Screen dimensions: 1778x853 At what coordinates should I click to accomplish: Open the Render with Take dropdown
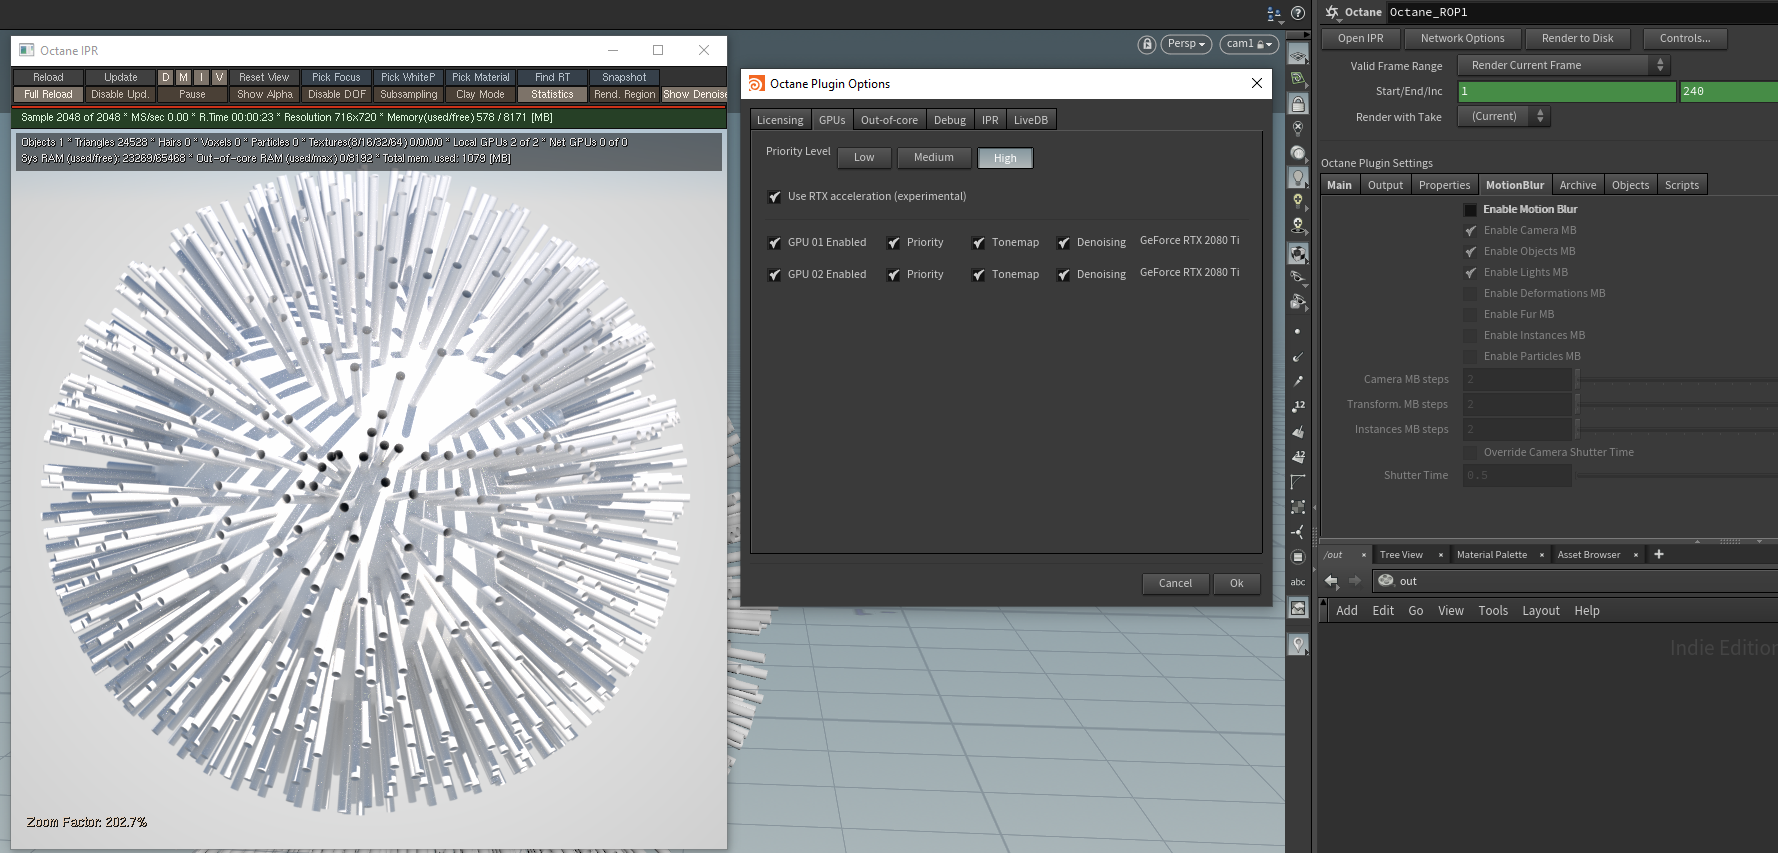coord(1503,116)
